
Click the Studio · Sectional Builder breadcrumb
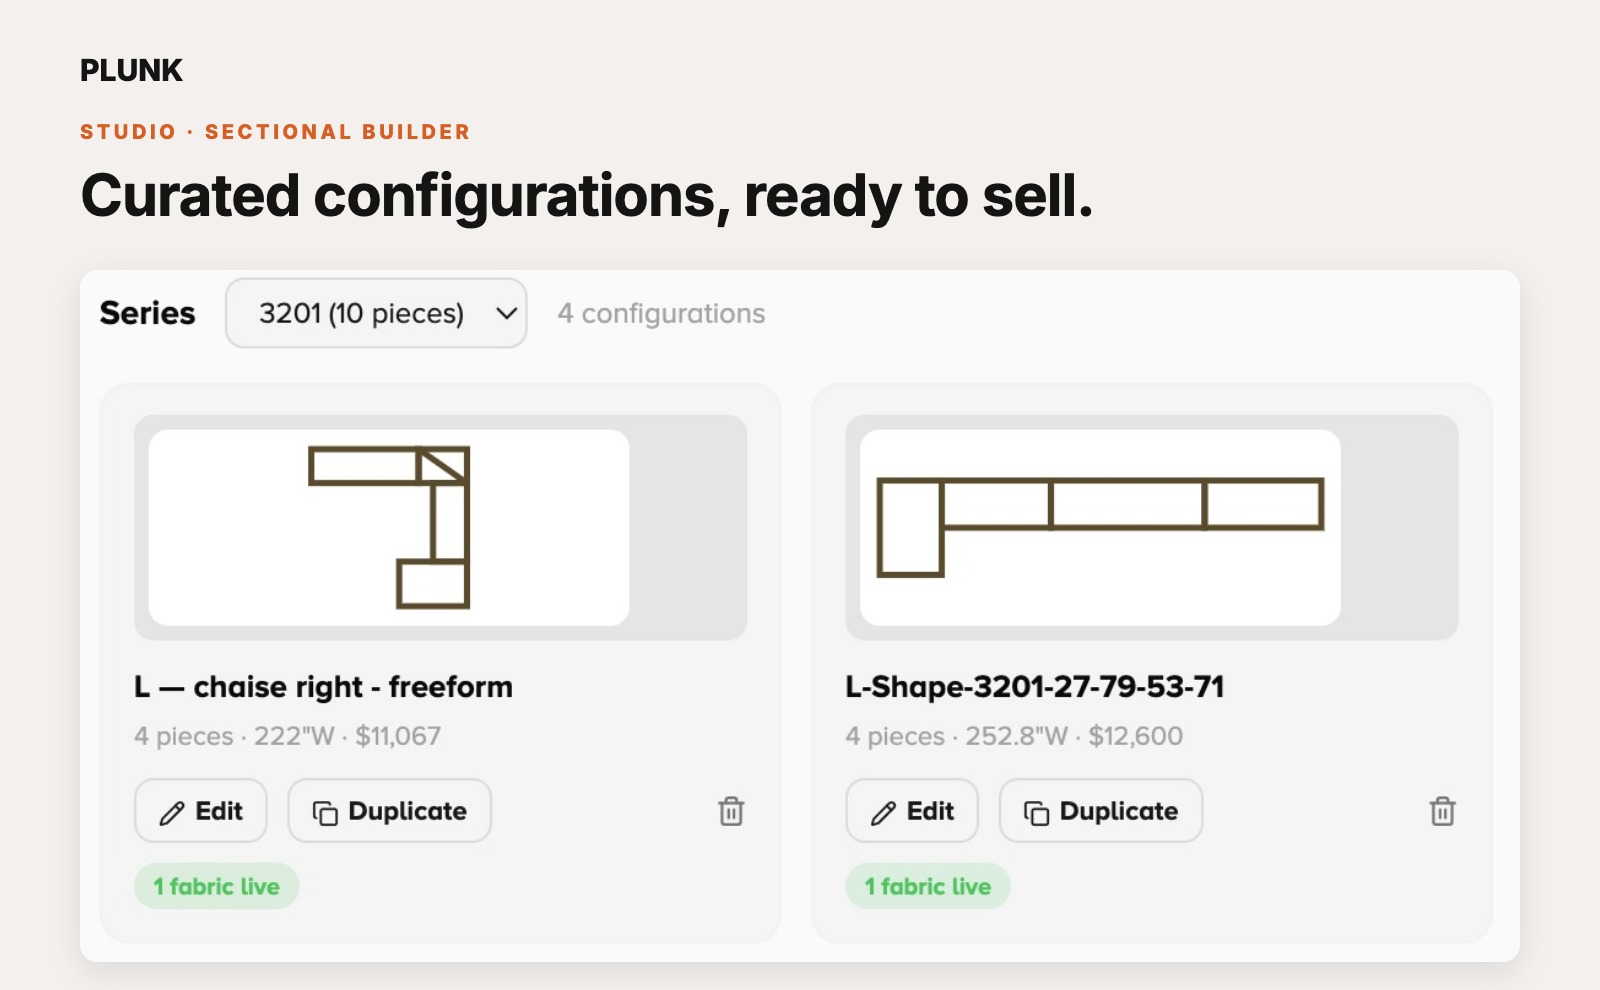coord(275,132)
